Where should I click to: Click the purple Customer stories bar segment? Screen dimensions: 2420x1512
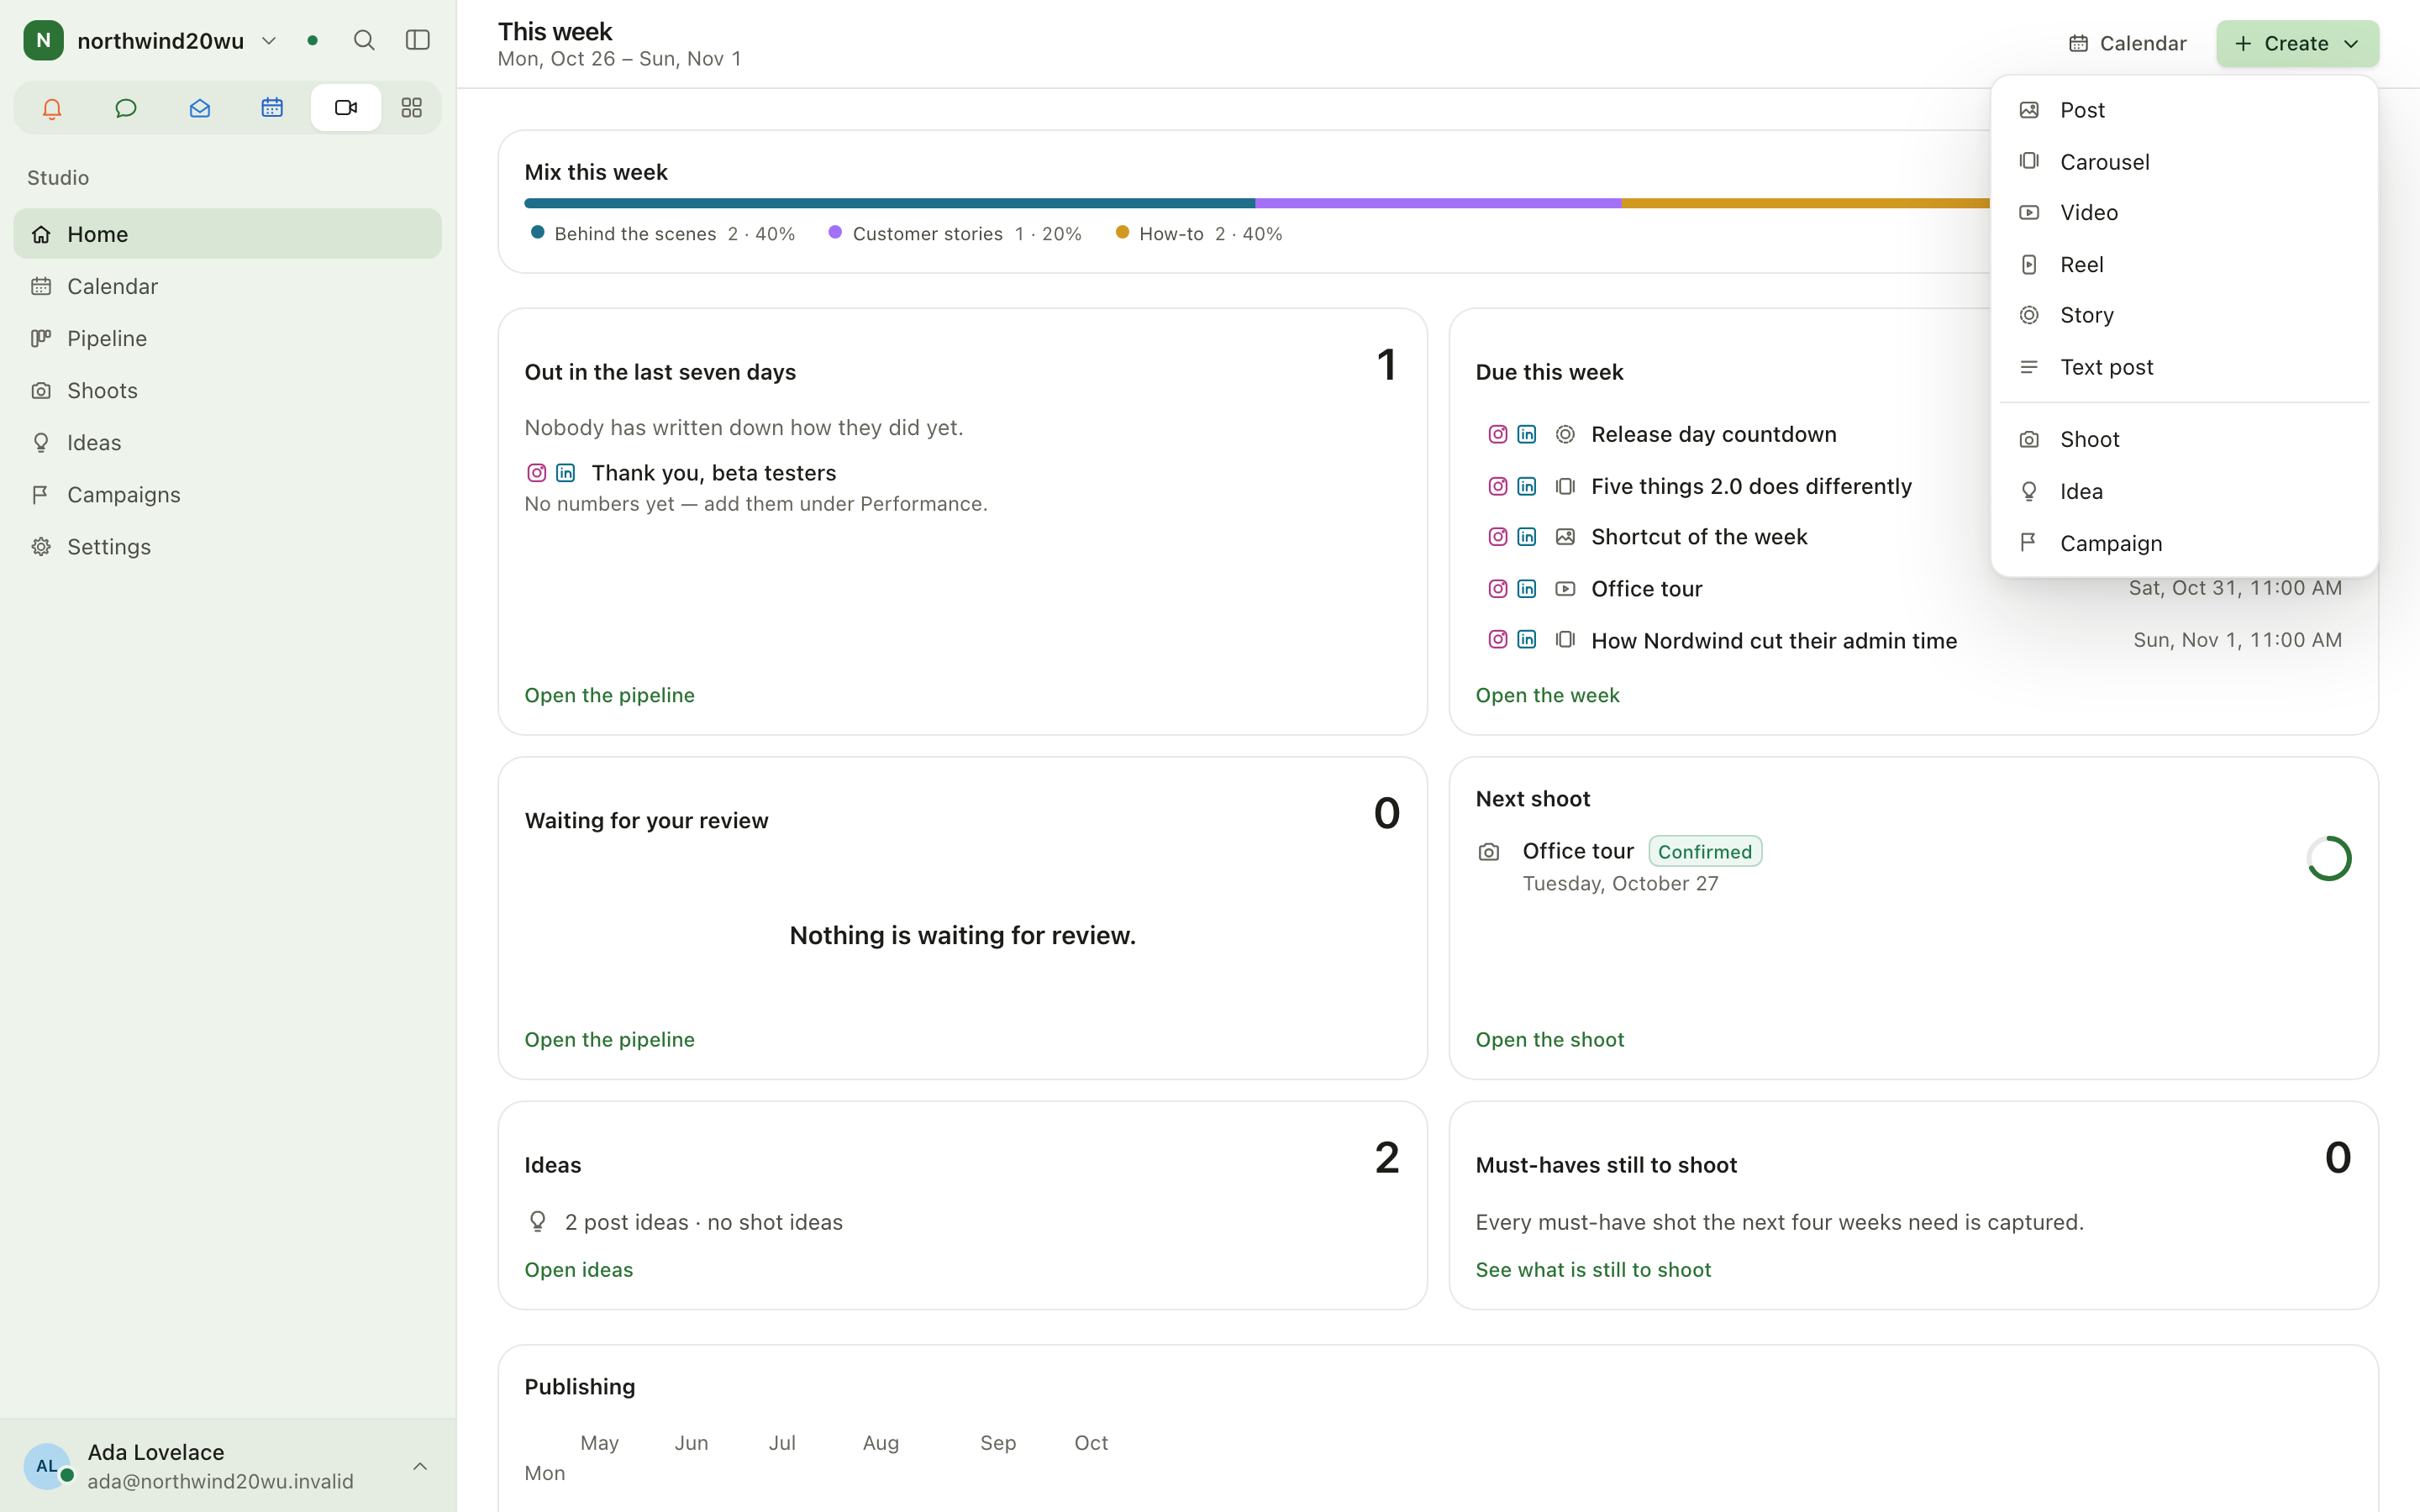1438,203
